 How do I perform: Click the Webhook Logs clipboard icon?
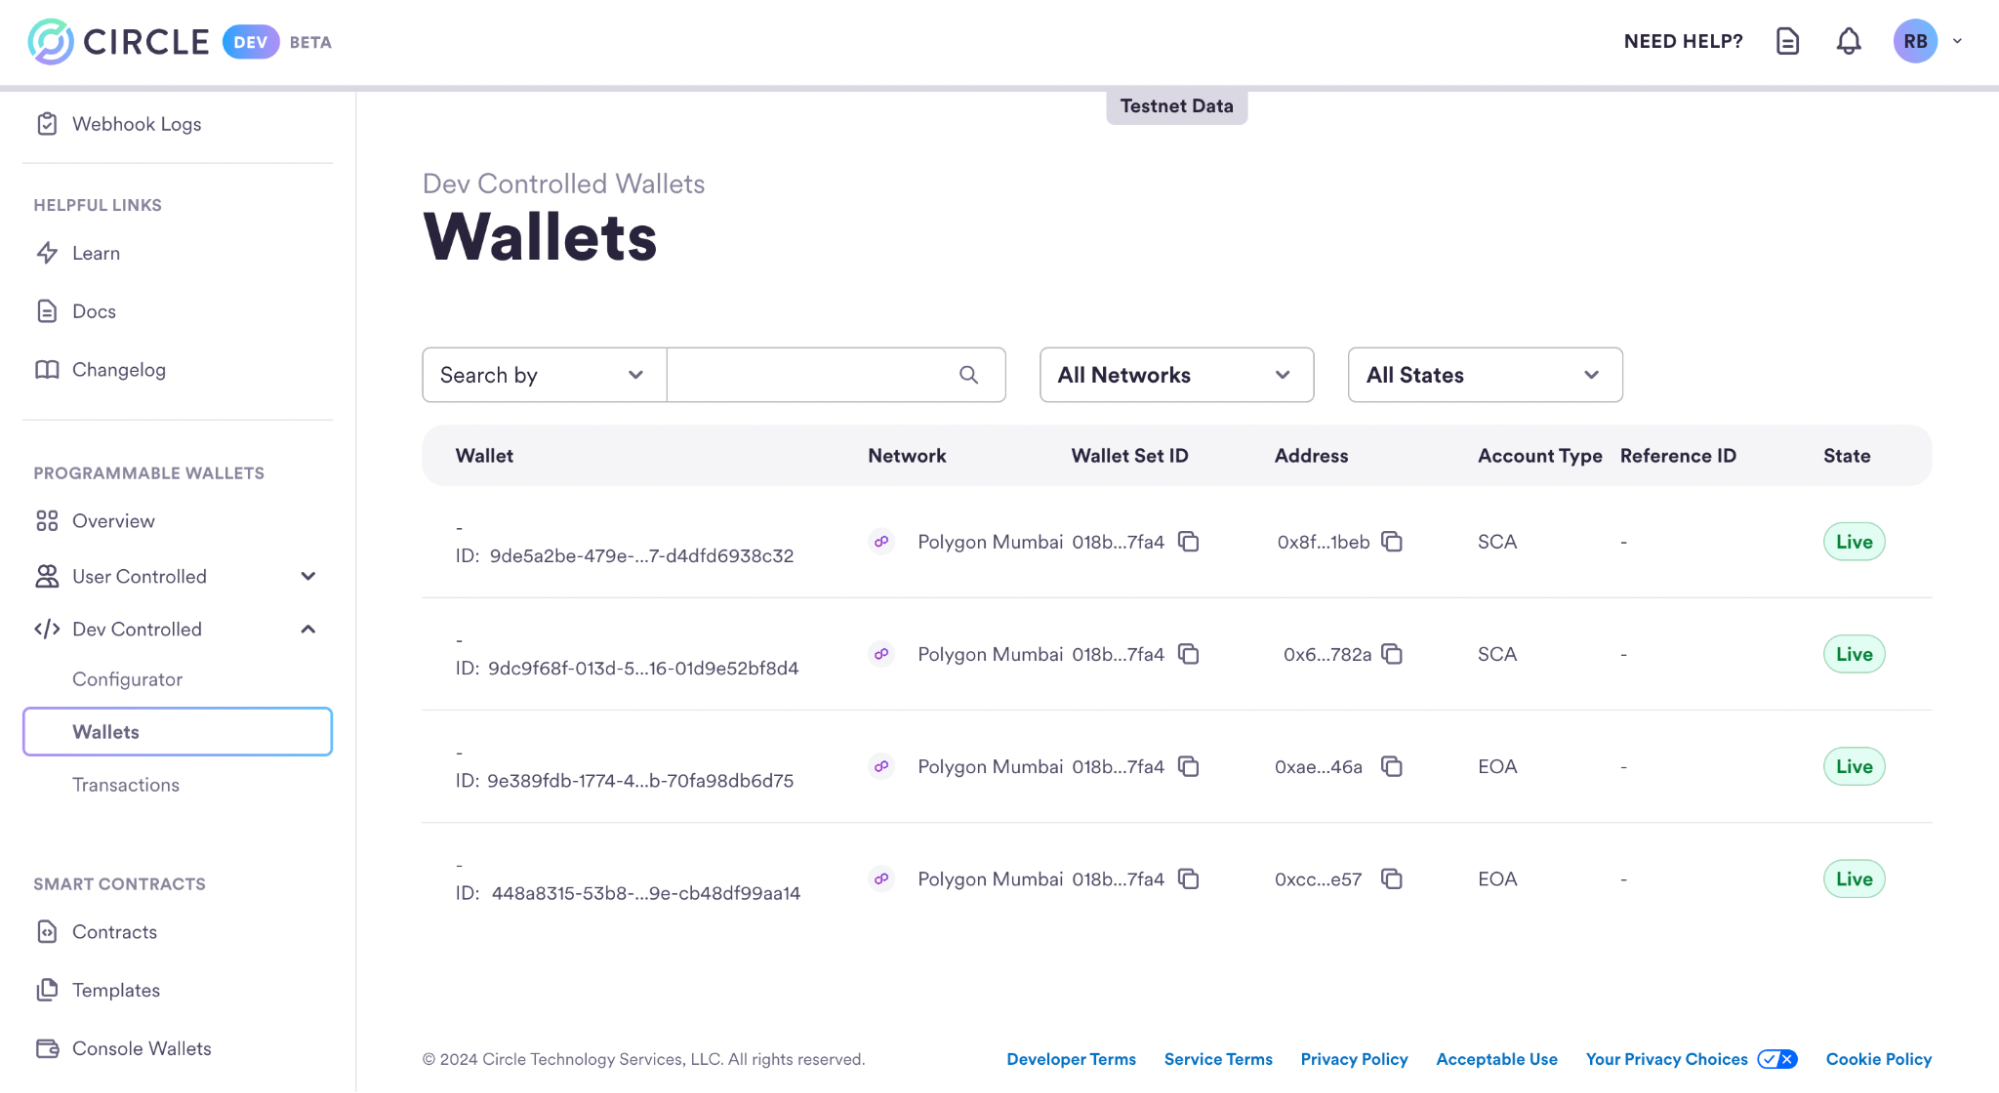(x=47, y=124)
